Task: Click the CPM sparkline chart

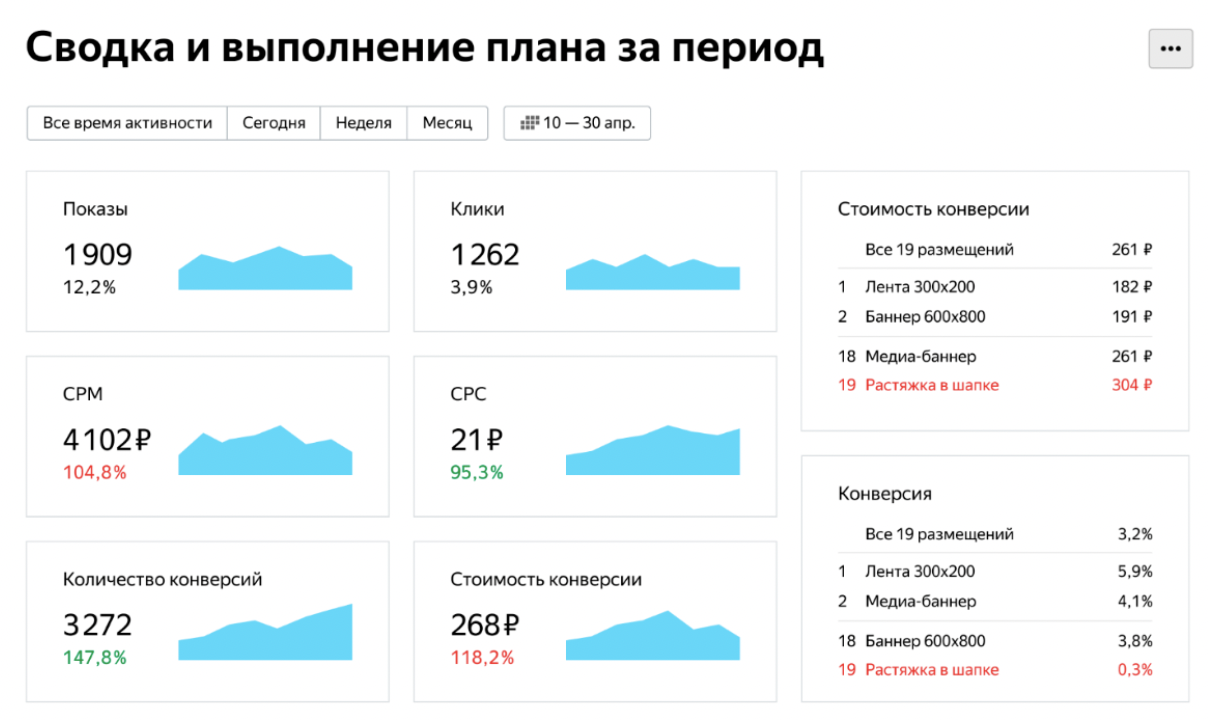Action: click(x=265, y=450)
